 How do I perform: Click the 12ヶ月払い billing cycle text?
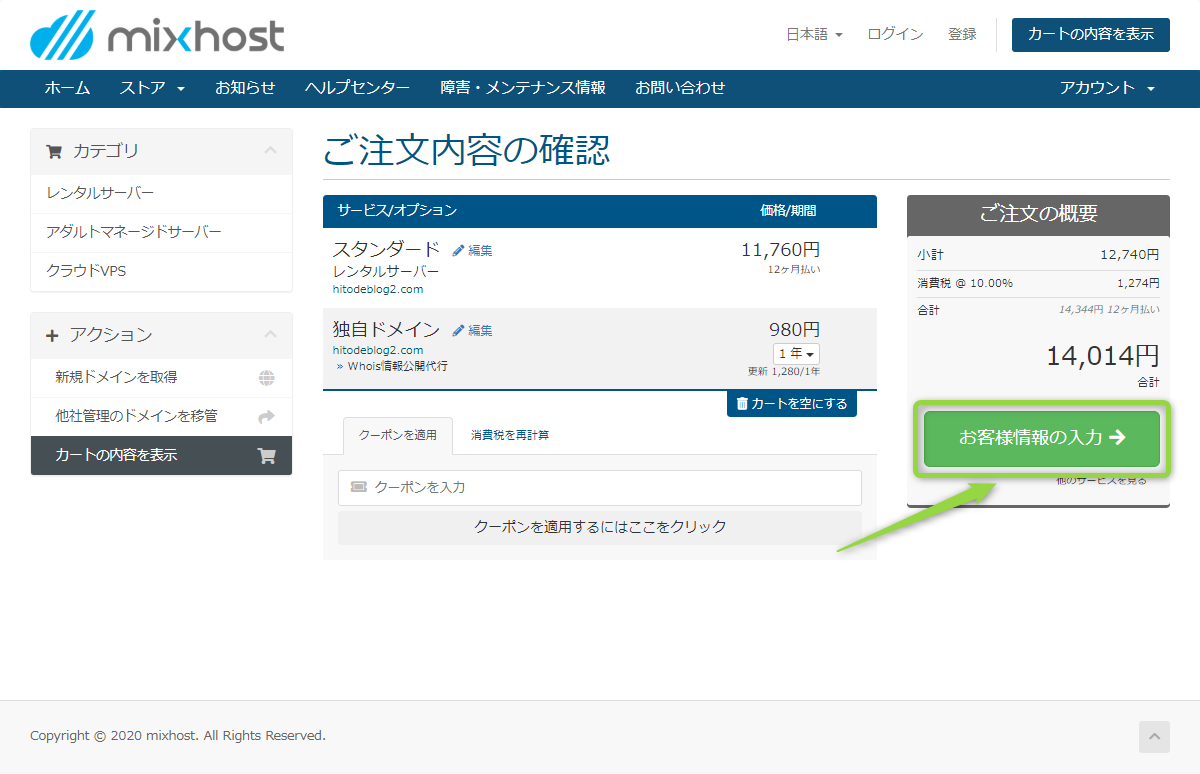(x=794, y=270)
